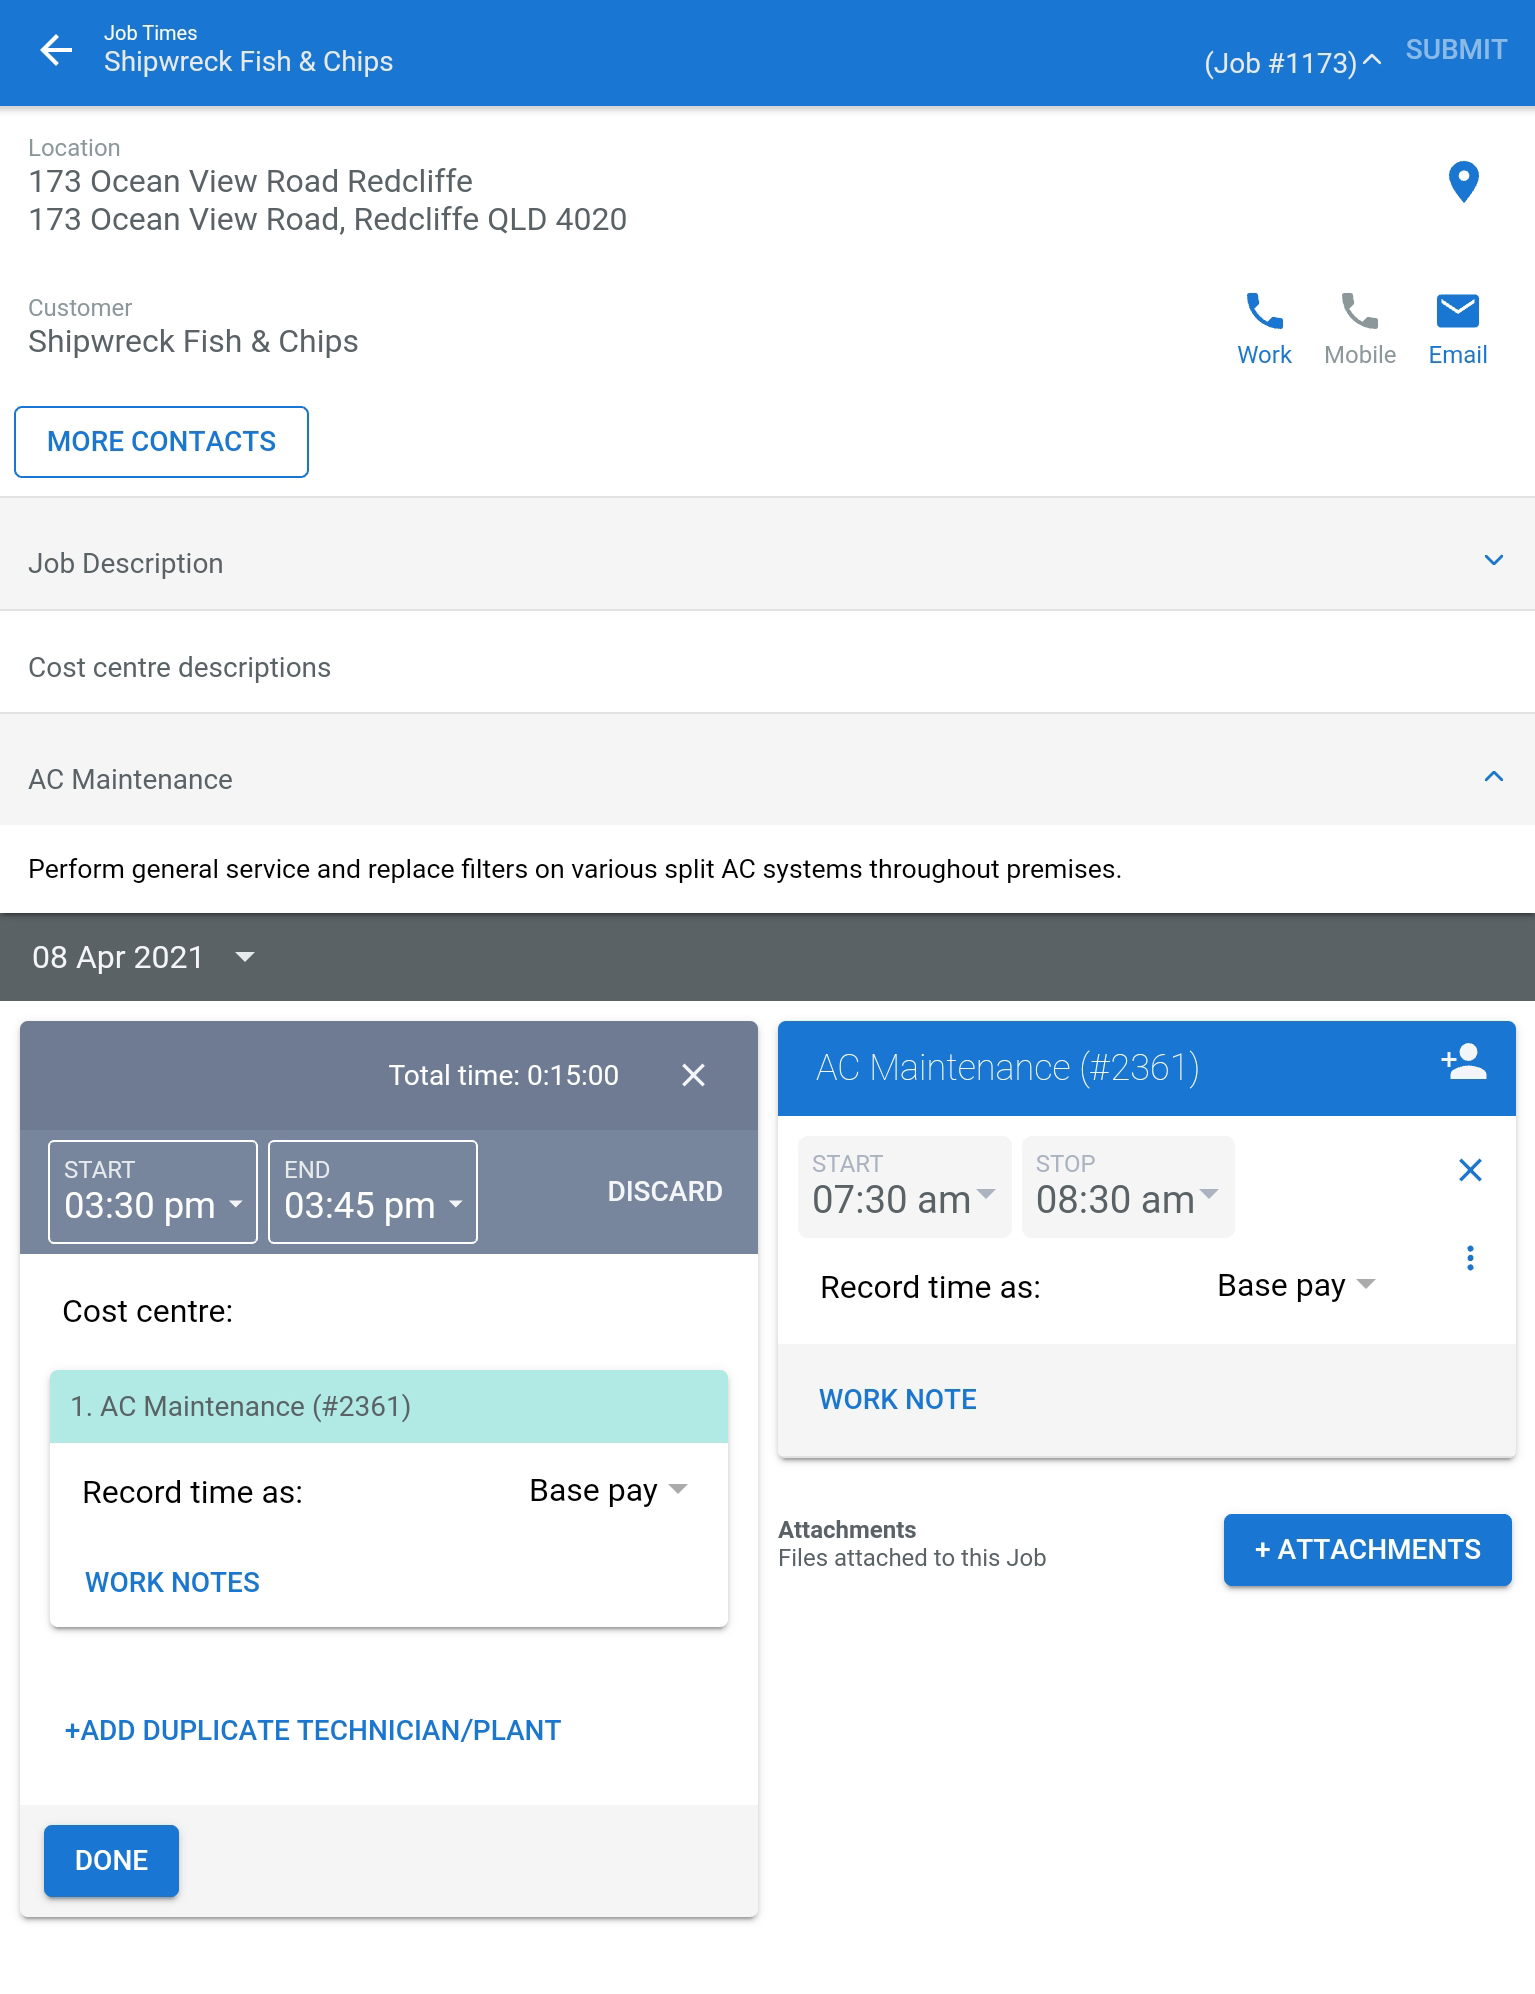Open the 08 Apr 2021 date dropdown

[143, 957]
